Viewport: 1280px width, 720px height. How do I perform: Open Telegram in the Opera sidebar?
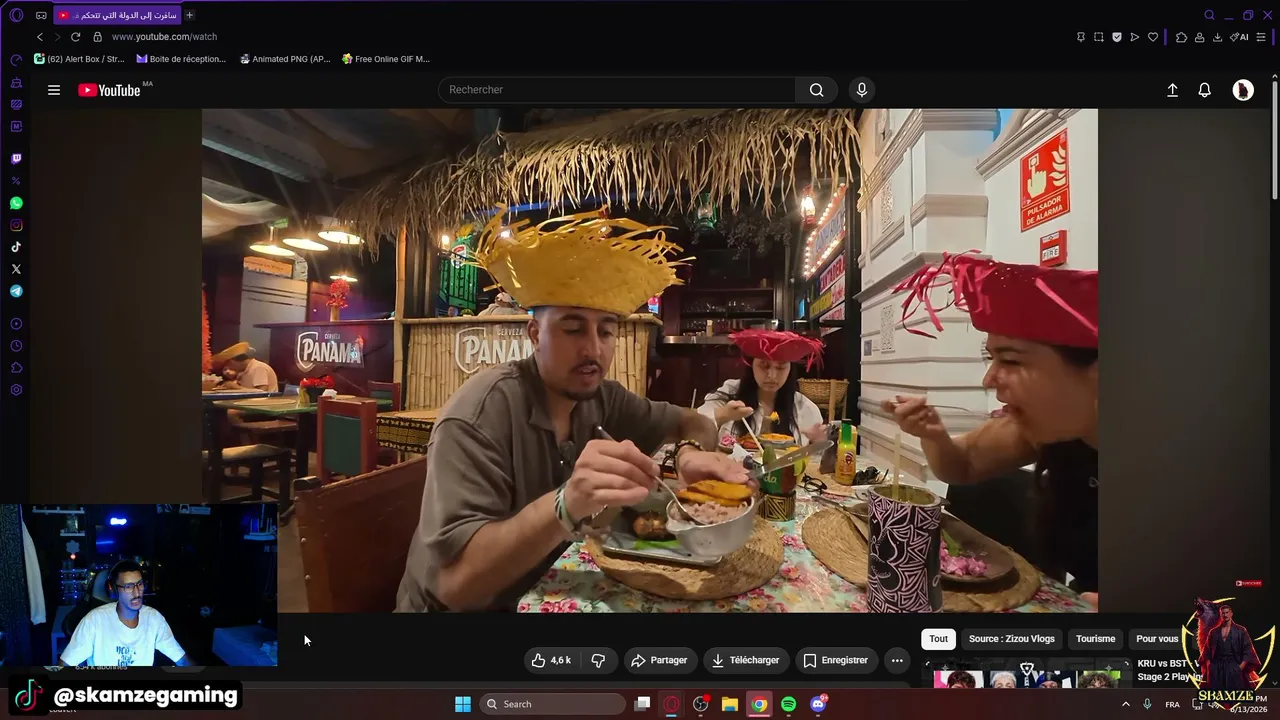(x=16, y=291)
